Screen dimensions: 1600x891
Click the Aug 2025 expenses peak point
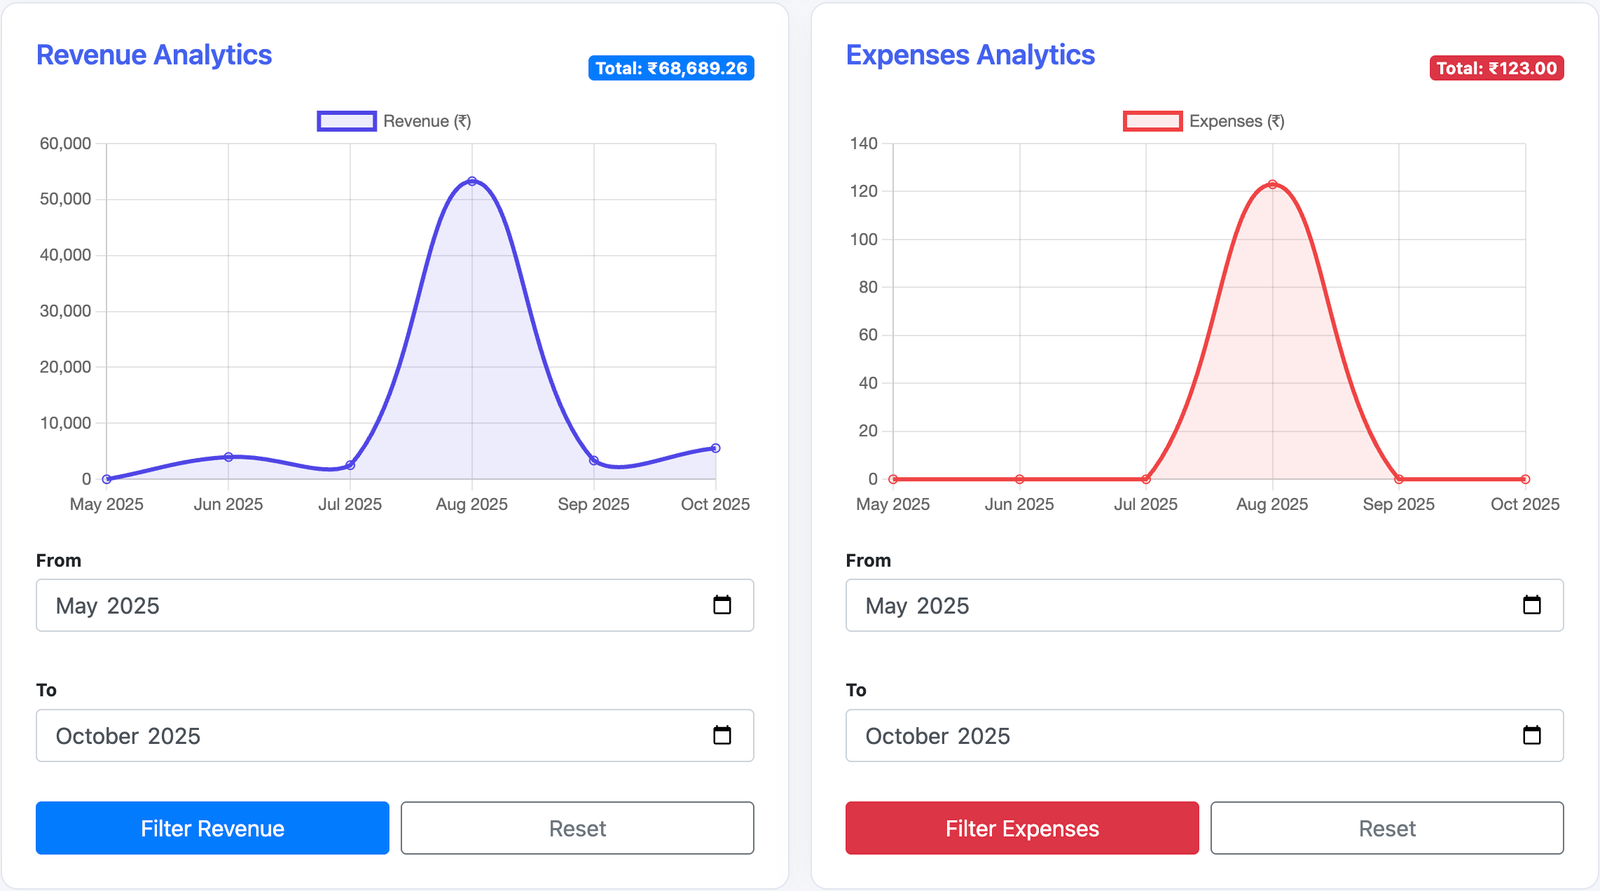[1272, 185]
